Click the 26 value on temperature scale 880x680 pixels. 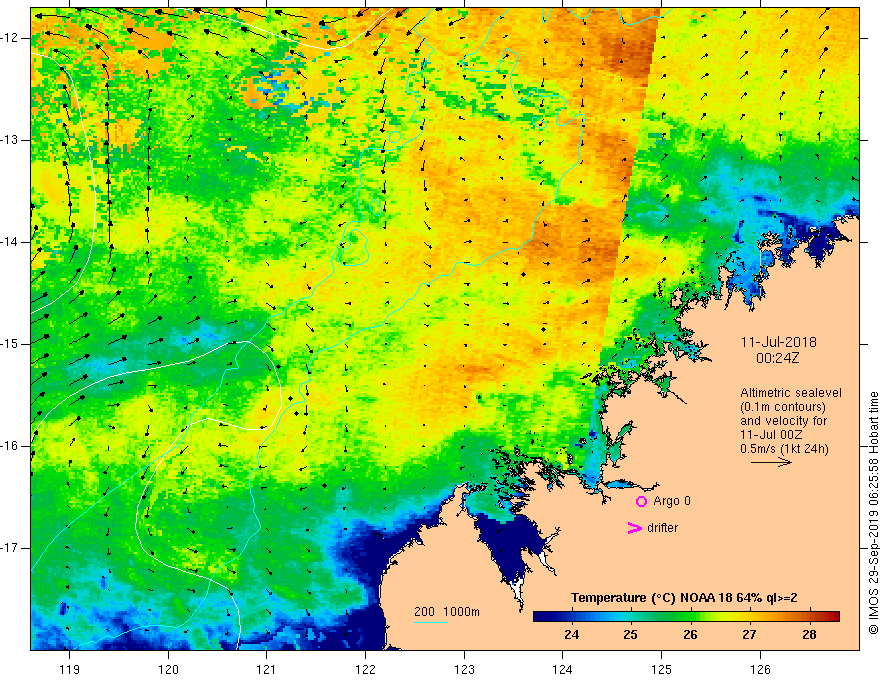[x=690, y=635]
